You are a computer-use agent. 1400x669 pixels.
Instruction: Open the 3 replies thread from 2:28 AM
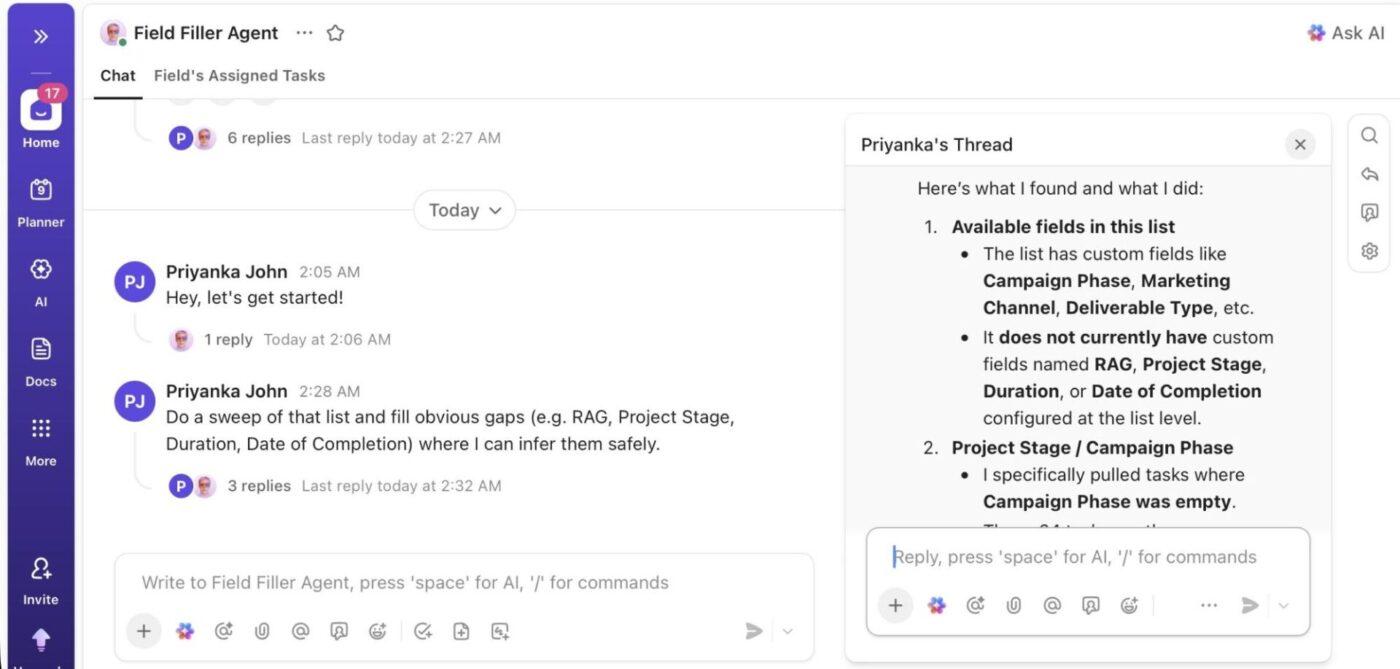click(258, 485)
